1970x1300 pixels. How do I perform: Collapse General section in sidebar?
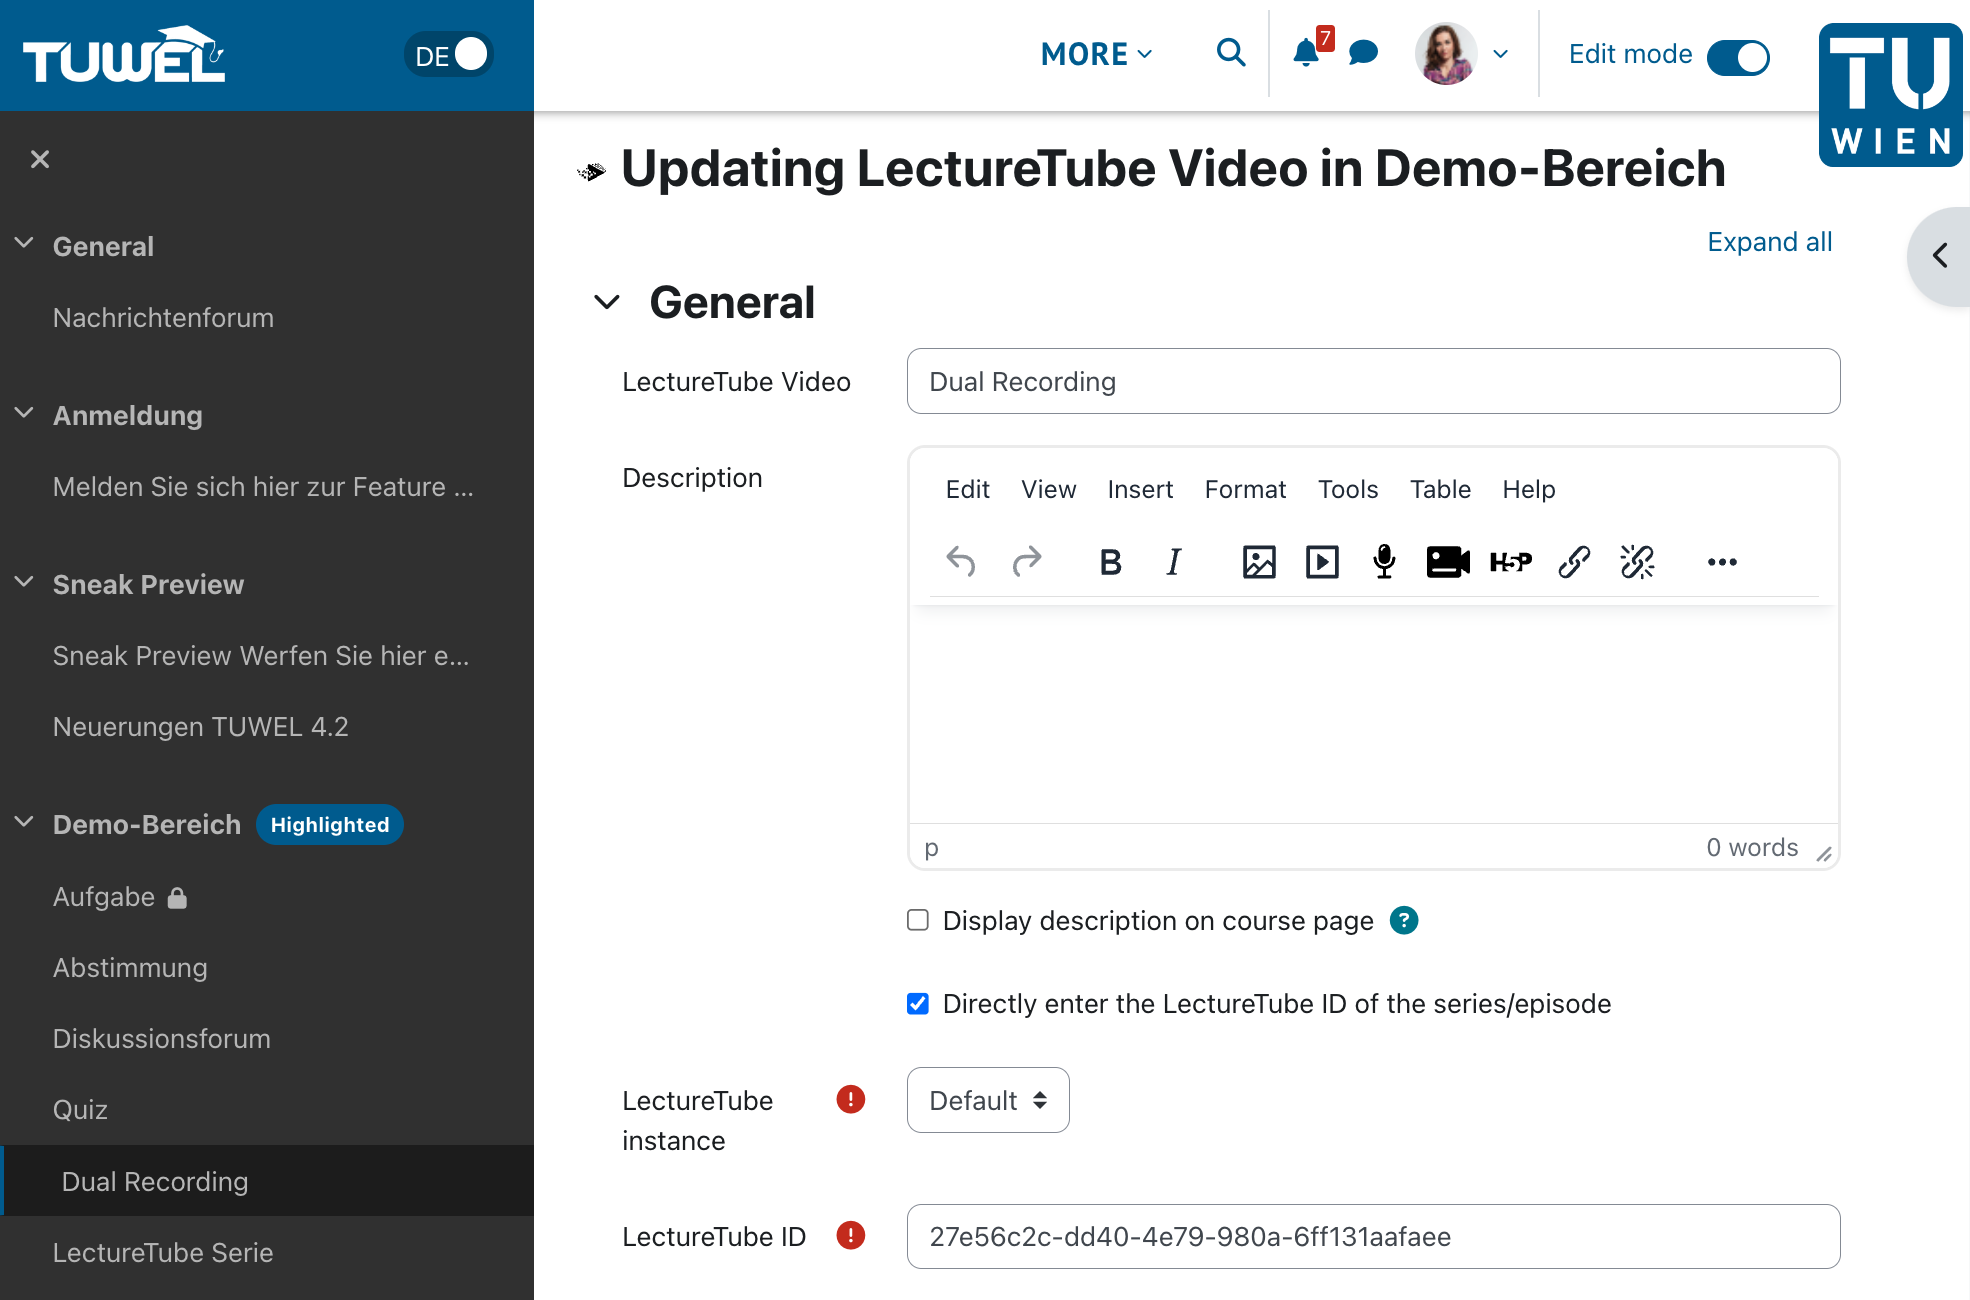pyautogui.click(x=24, y=243)
